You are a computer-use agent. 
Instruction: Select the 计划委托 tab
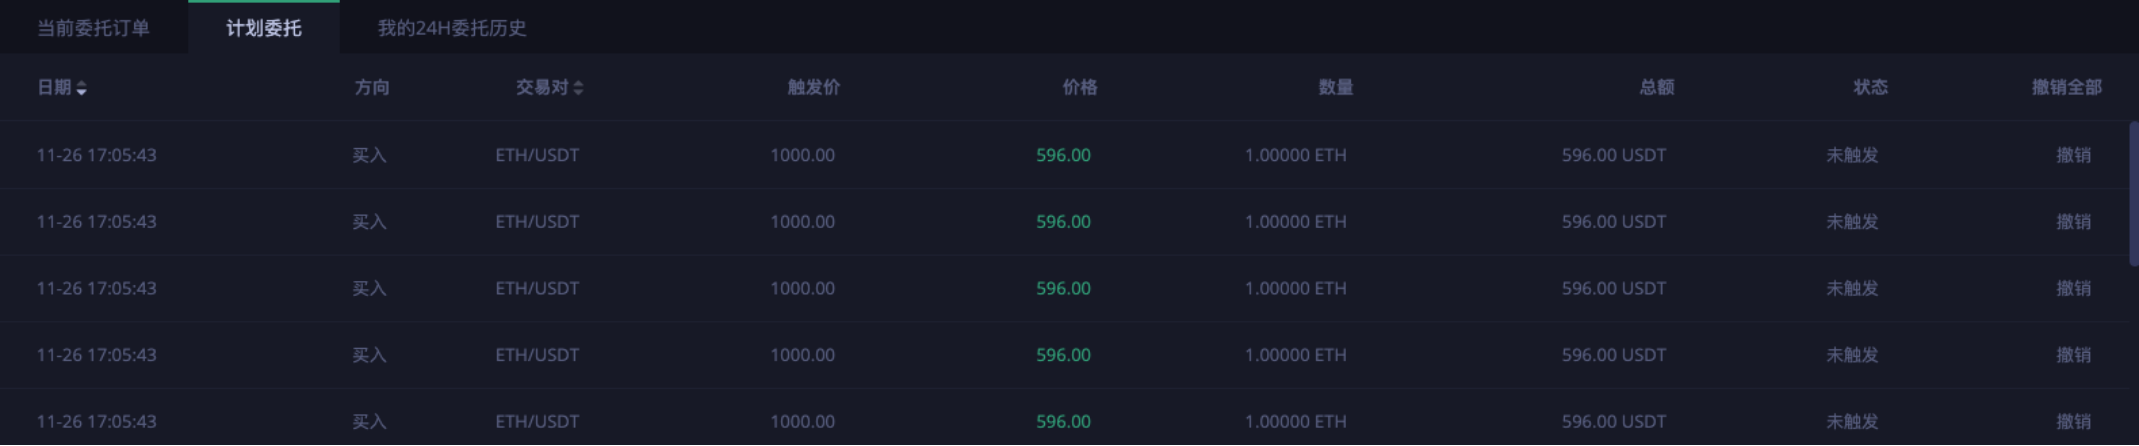pos(263,28)
